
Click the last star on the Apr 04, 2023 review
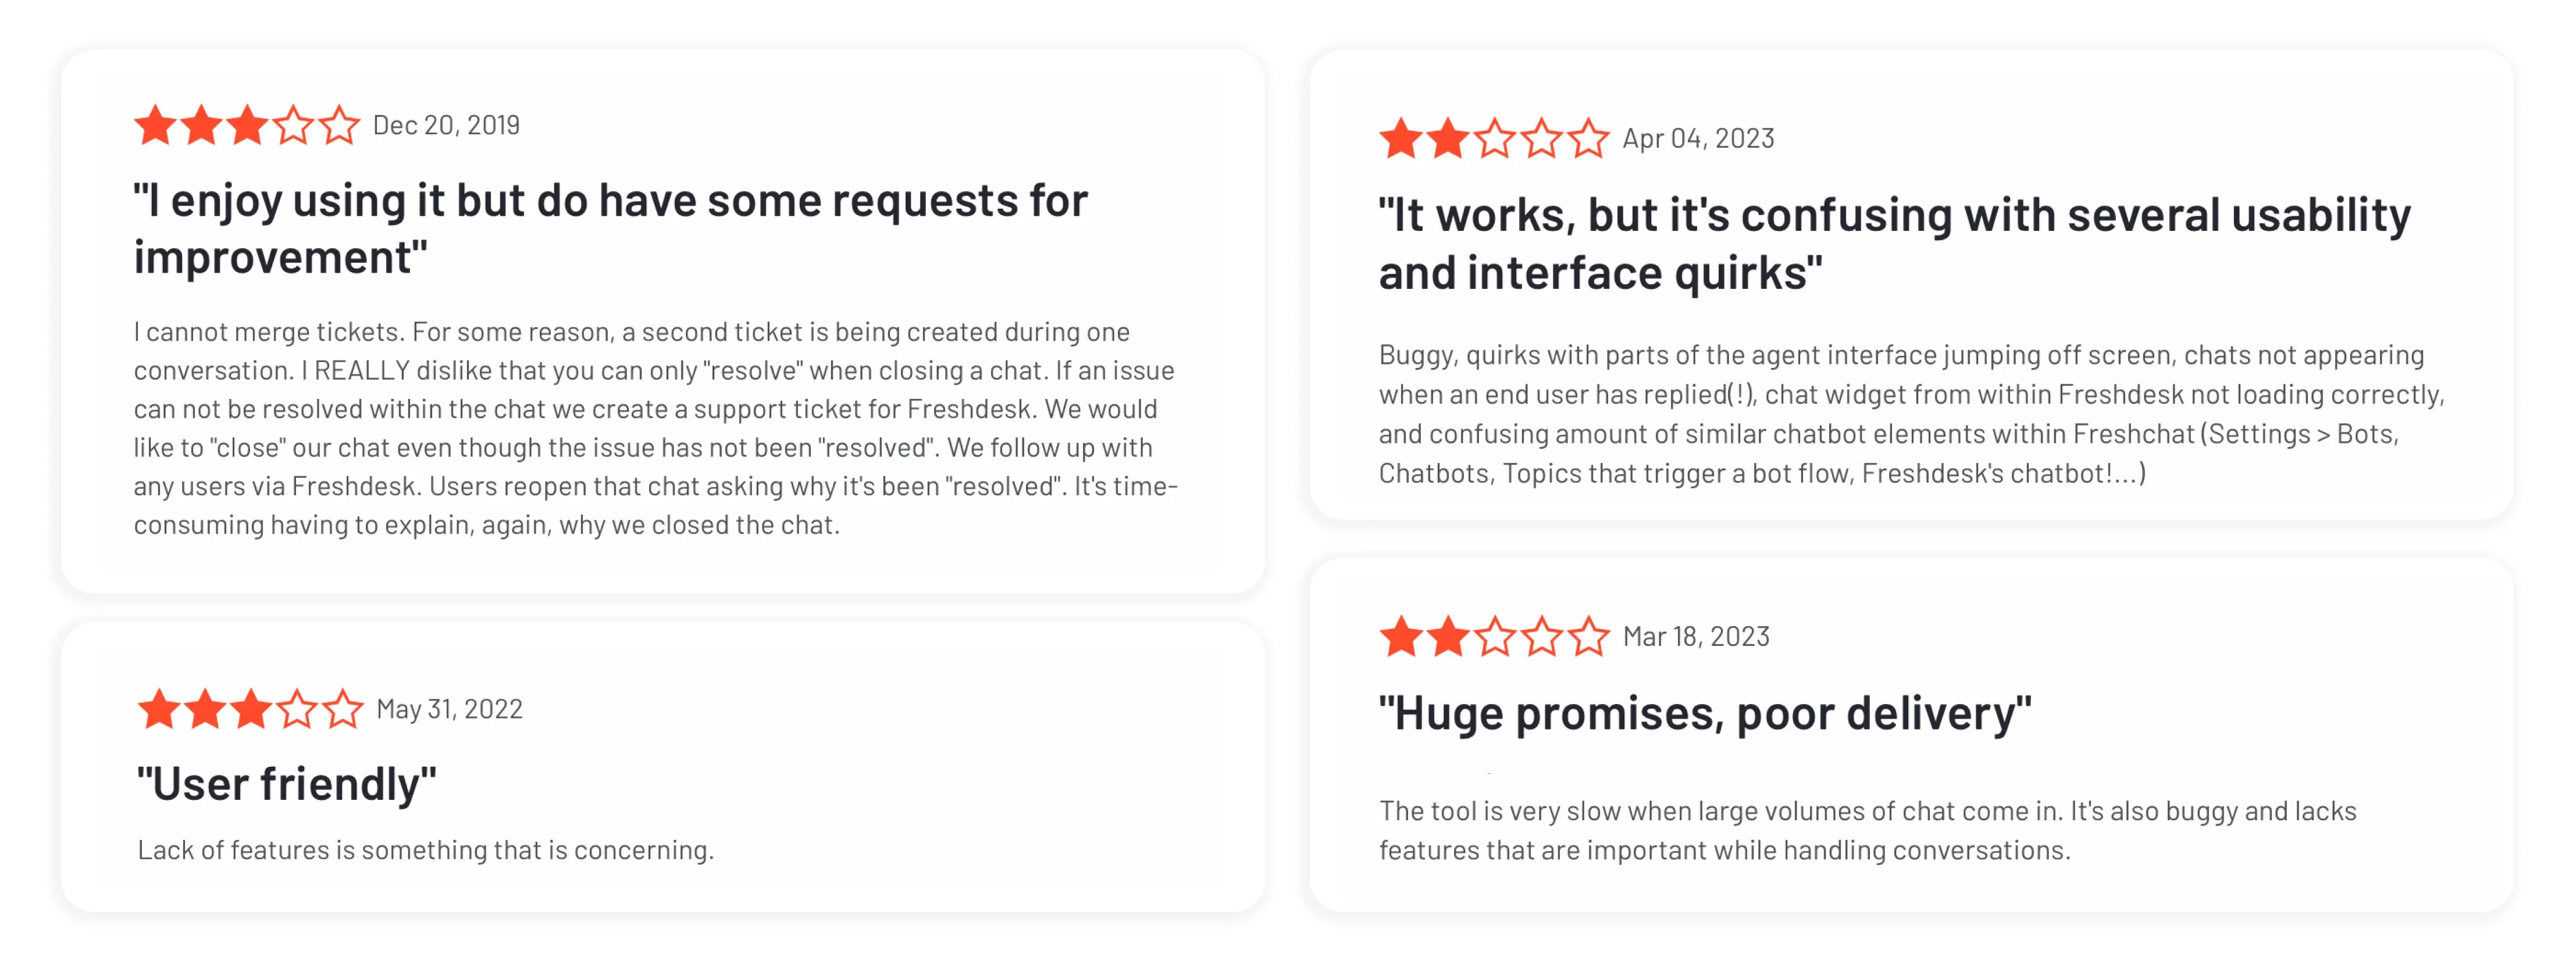point(1588,139)
